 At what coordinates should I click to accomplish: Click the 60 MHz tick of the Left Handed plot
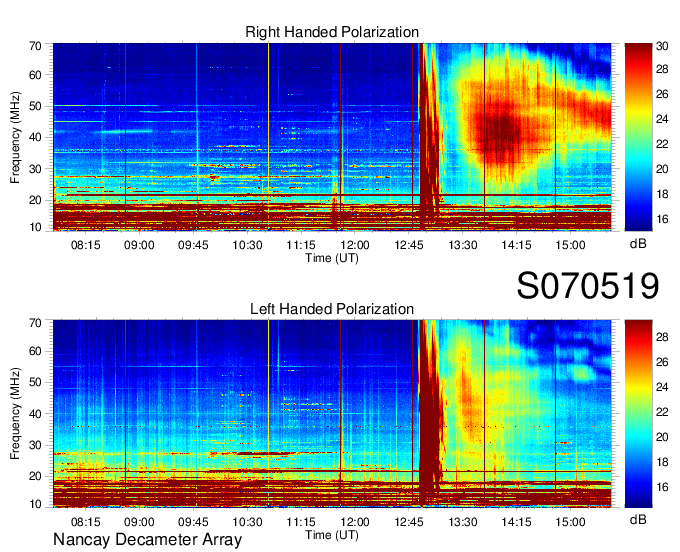(35, 352)
